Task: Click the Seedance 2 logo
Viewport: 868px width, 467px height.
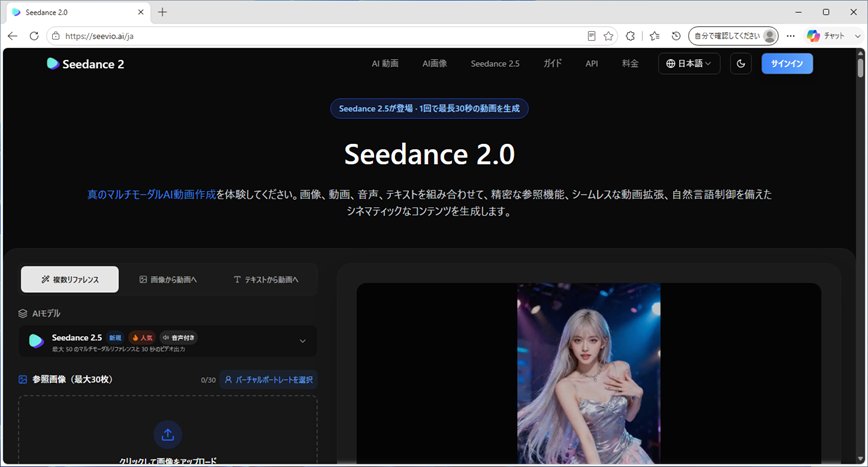Action: tap(85, 64)
